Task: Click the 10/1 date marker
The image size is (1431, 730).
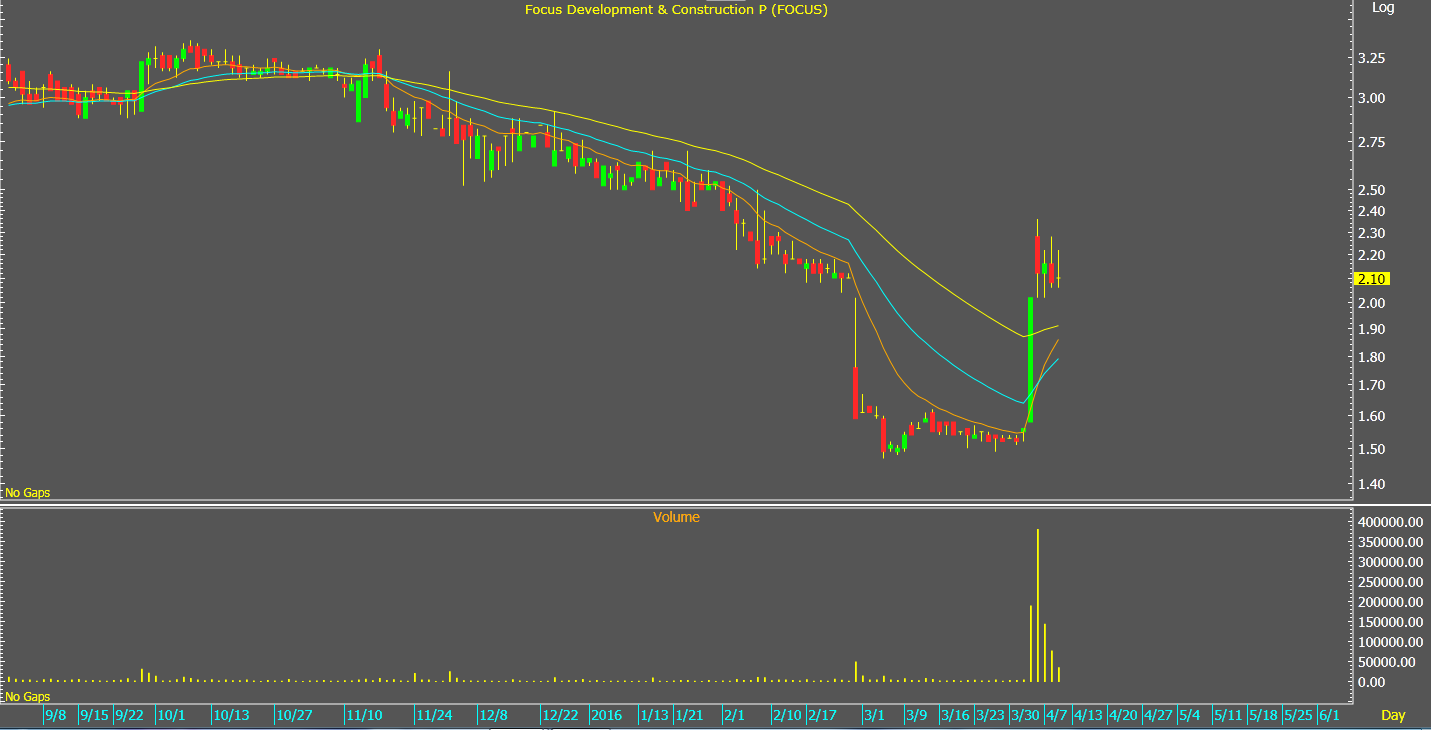Action: tap(170, 715)
